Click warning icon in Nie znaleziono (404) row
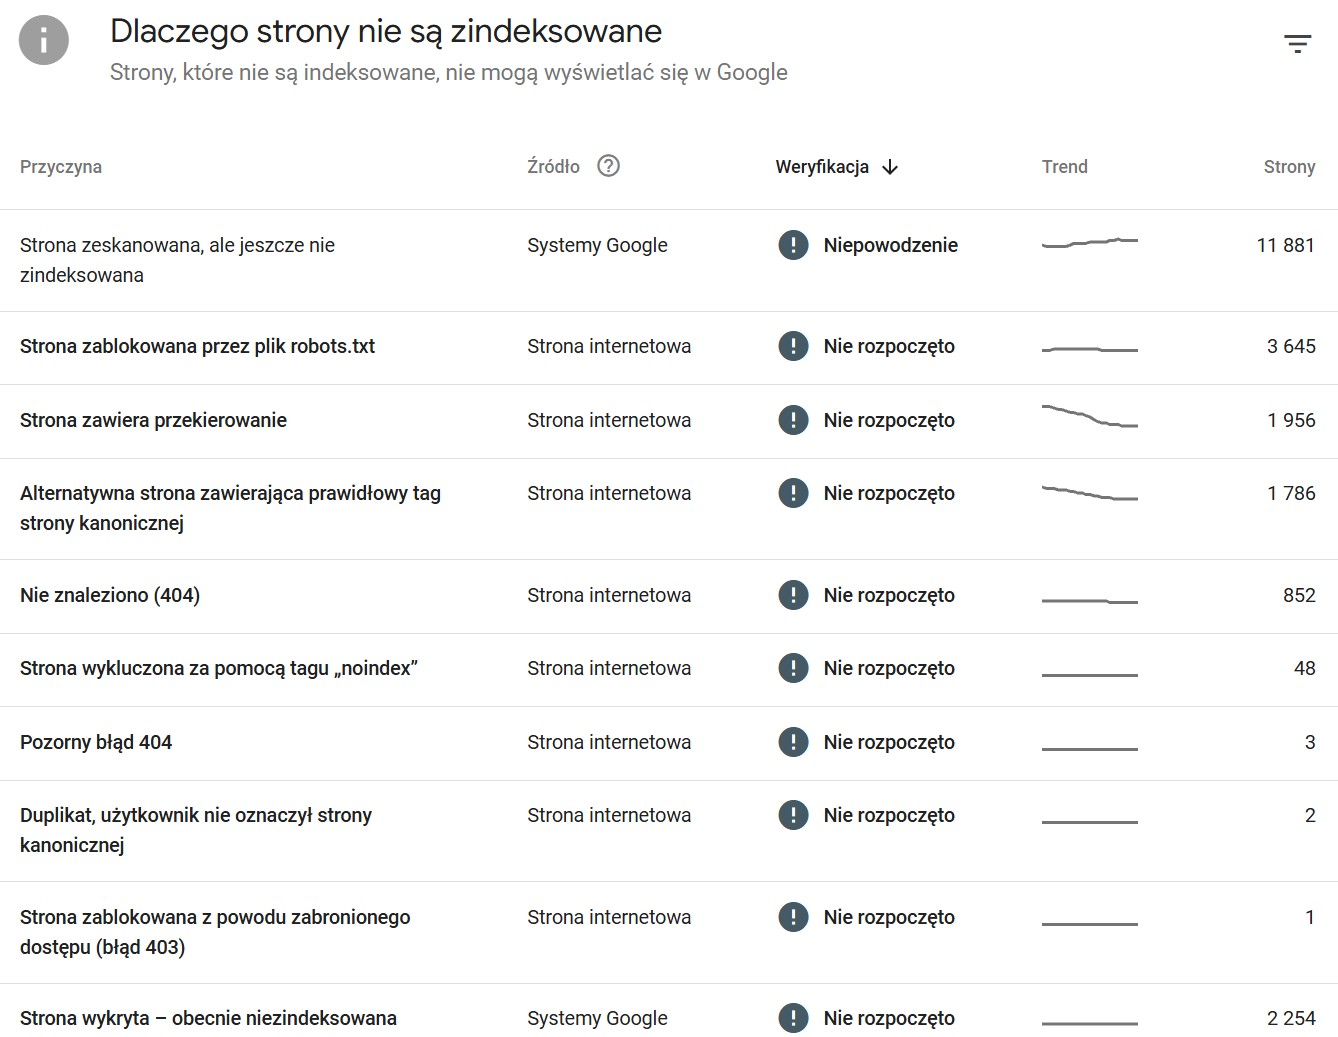Screen dimensions: 1338x1037 point(793,595)
